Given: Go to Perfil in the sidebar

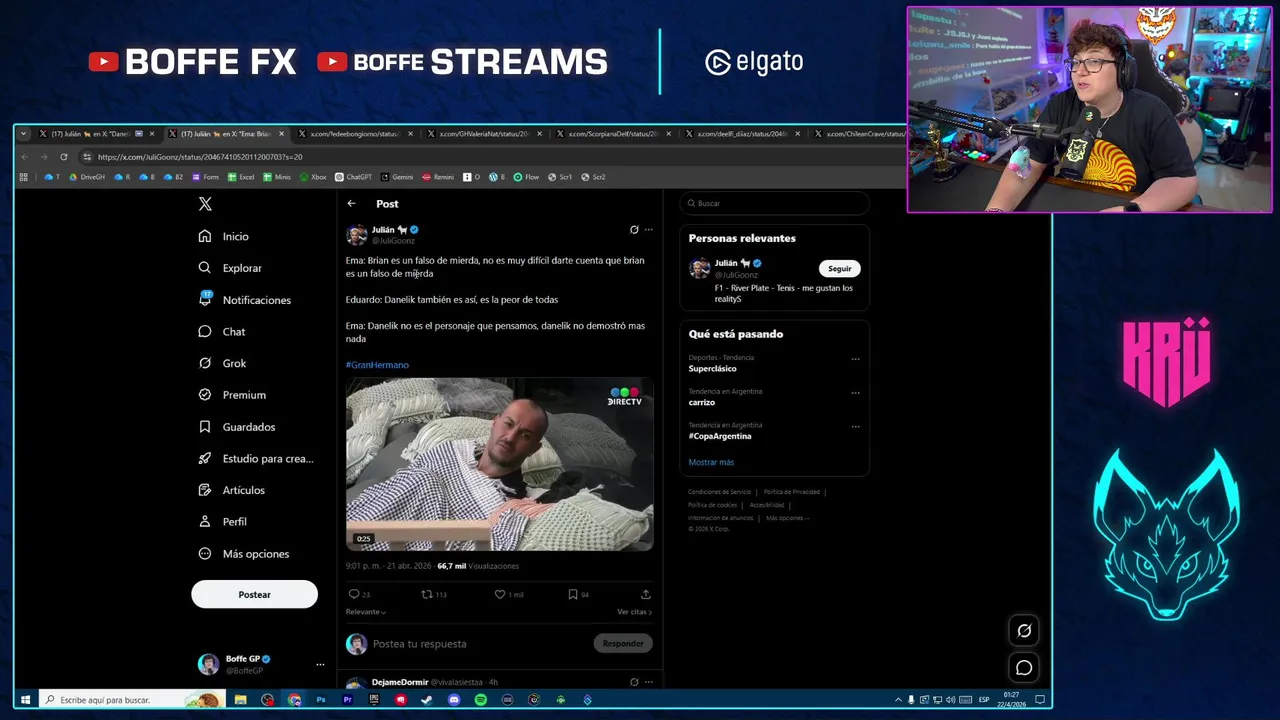Looking at the screenshot, I should click(x=223, y=522).
